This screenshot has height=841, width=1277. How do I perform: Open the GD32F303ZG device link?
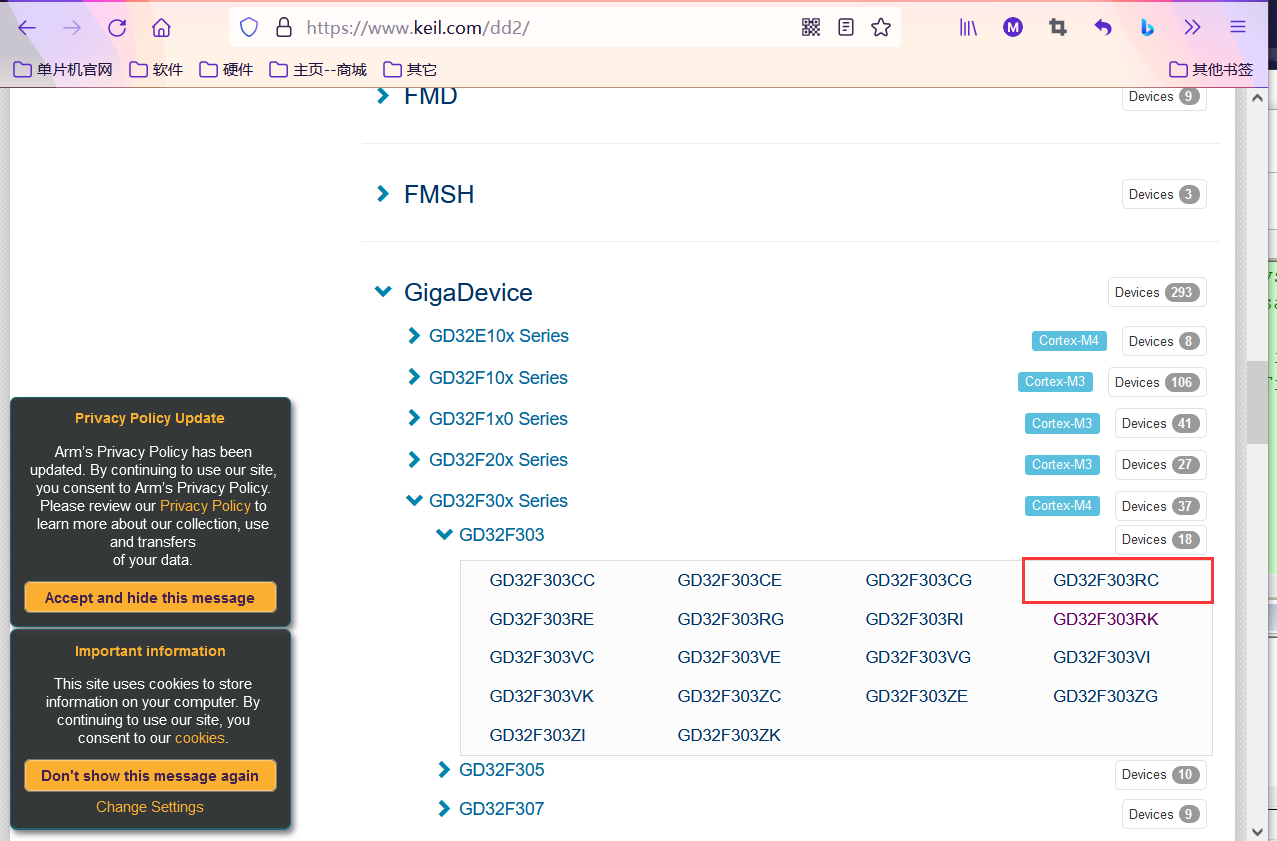point(1106,696)
